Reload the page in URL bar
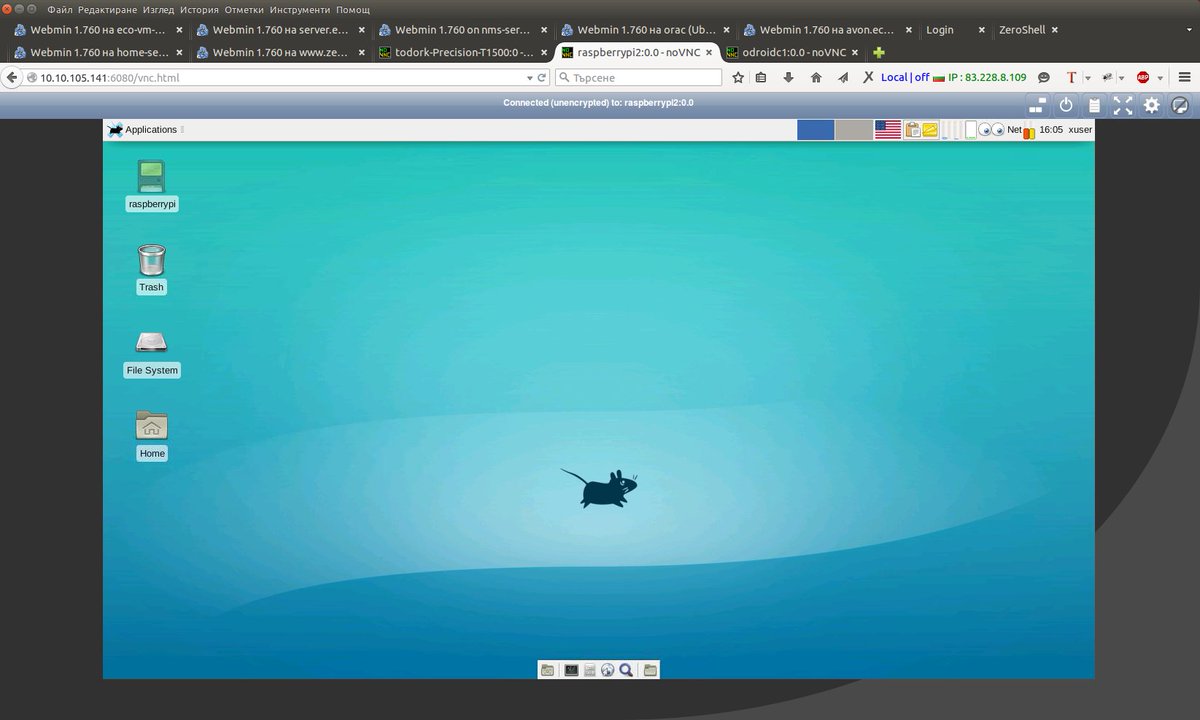Image resolution: width=1200 pixels, height=720 pixels. 542,77
